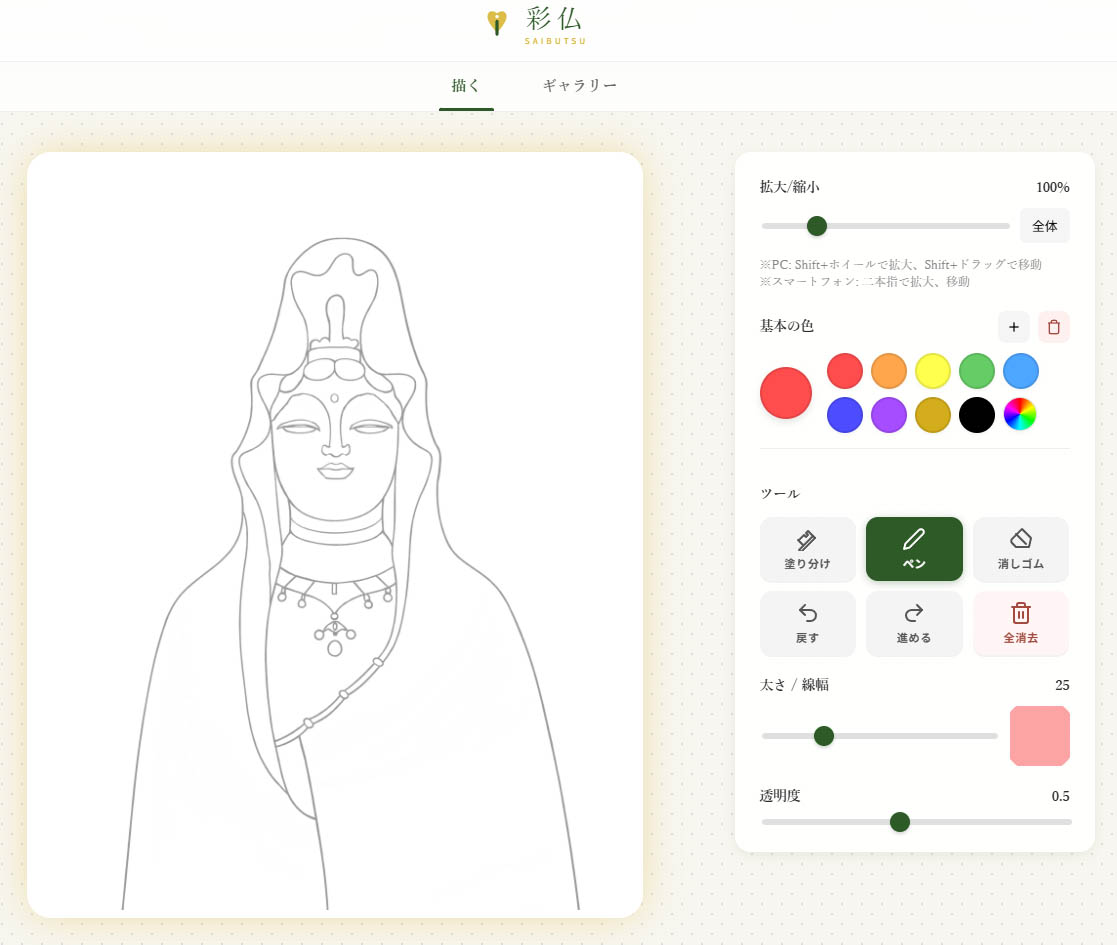Click the statue's face on the canvas
Screen dimensions: 1117x945
click(334, 448)
